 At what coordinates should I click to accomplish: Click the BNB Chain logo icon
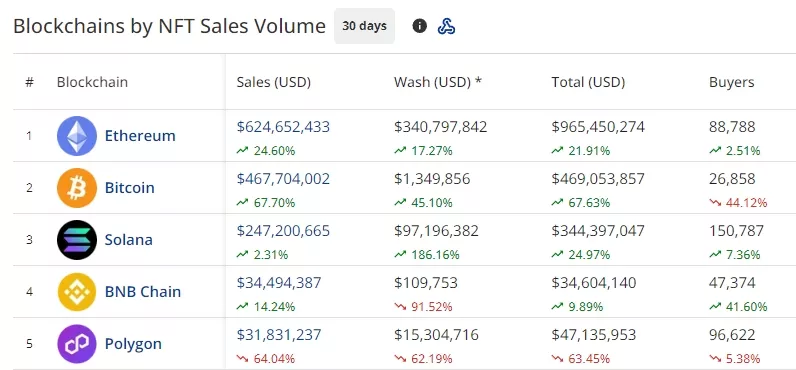point(77,292)
